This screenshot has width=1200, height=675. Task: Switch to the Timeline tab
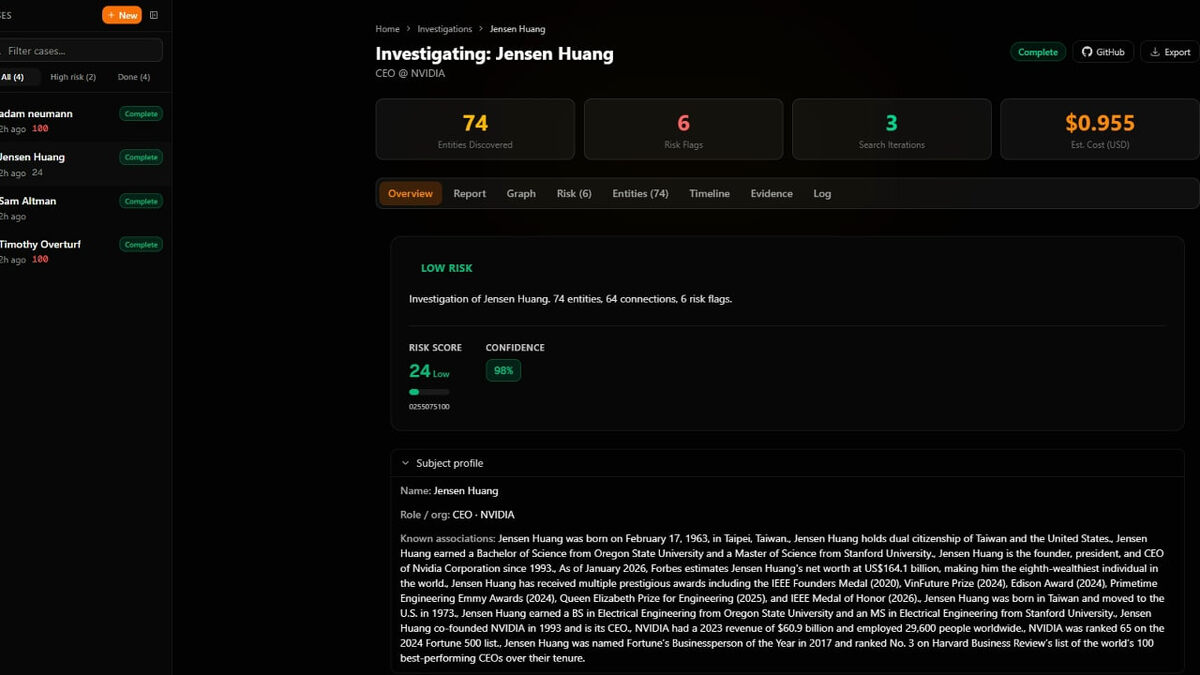709,193
